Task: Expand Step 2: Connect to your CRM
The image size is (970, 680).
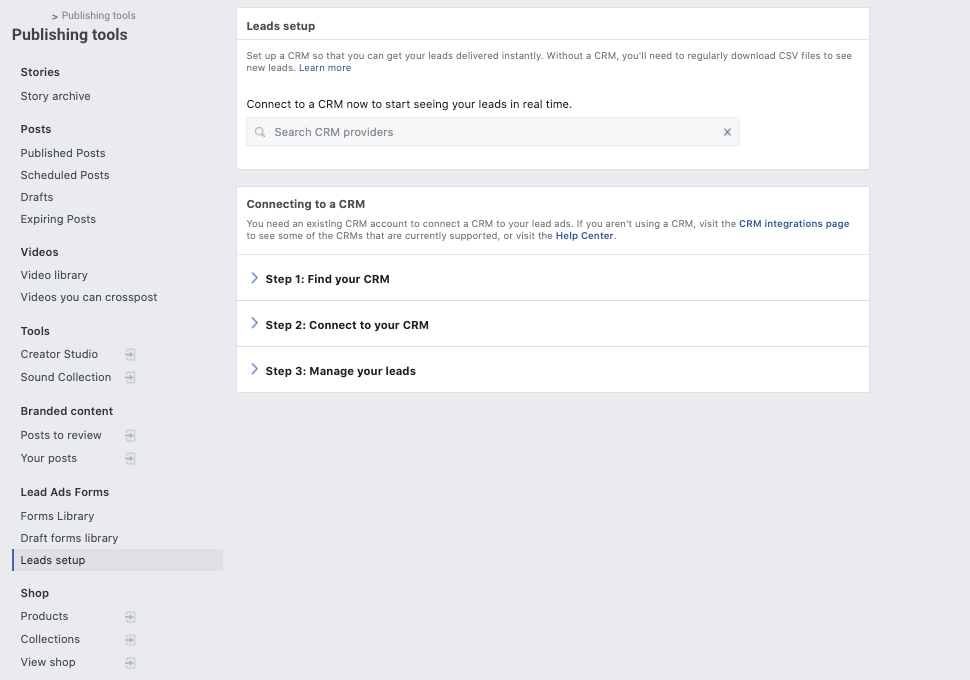Action: tap(346, 325)
